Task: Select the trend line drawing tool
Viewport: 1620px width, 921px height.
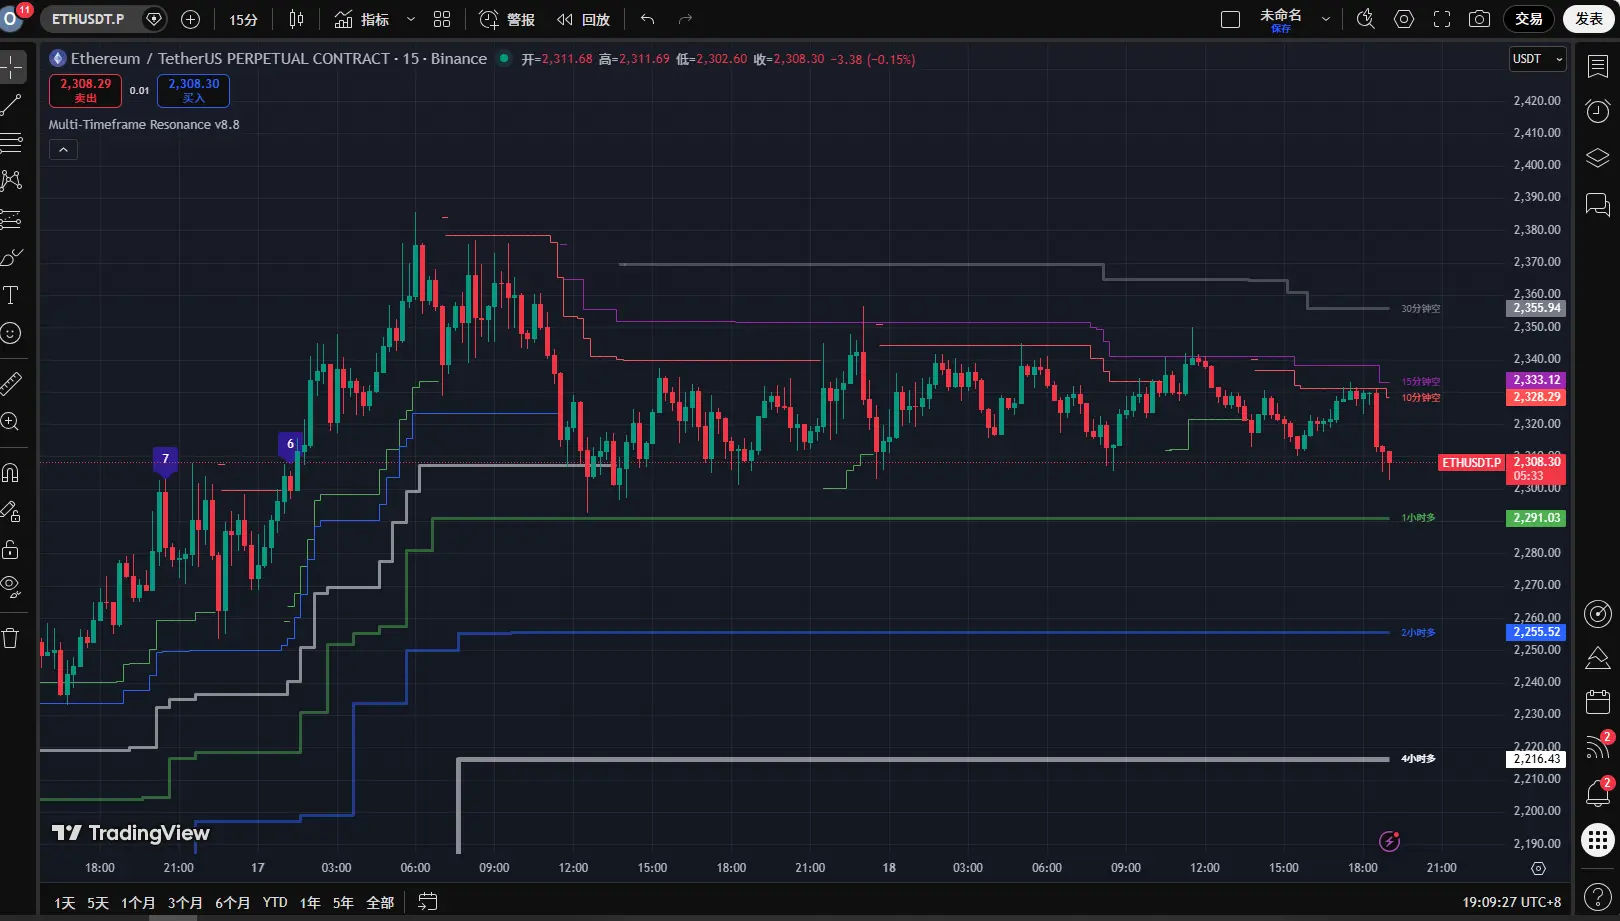Action: (x=12, y=105)
